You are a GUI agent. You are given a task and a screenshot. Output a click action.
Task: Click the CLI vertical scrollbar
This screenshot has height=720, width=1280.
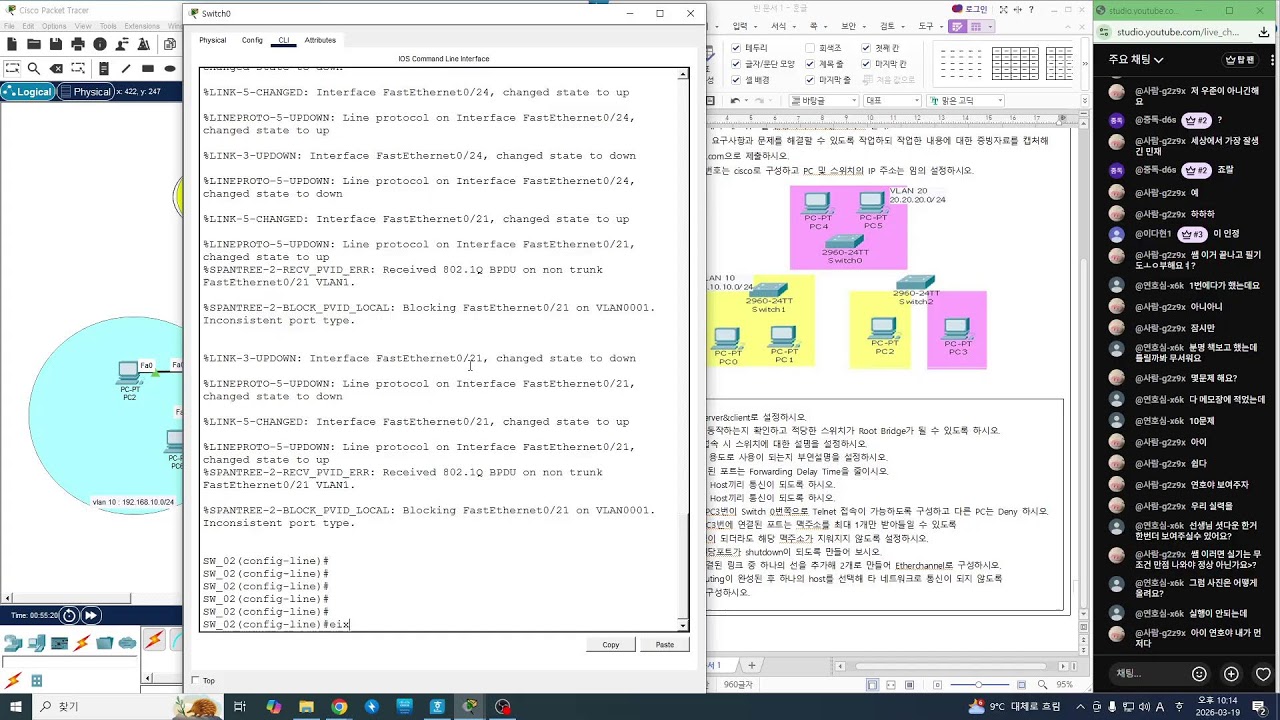click(x=684, y=350)
